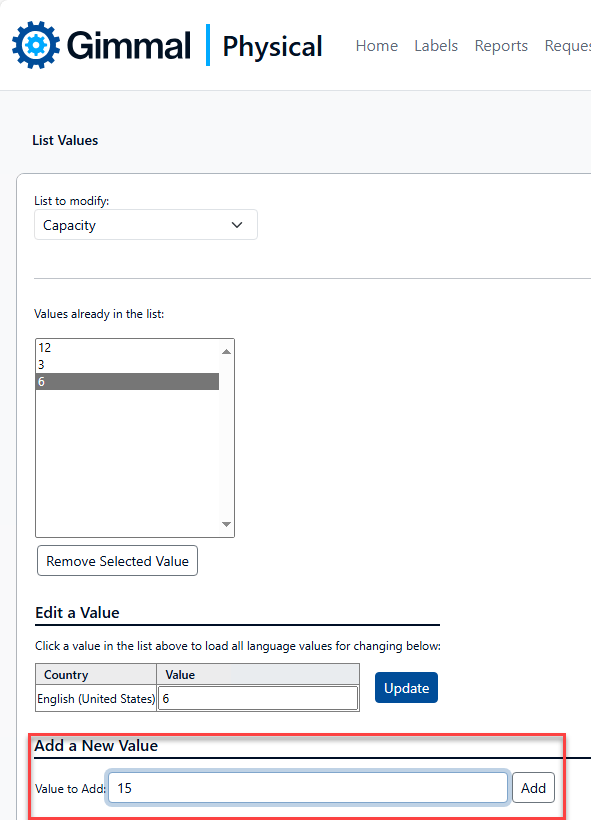
Task: Click the list box scroll down arrow
Action: (x=226, y=524)
